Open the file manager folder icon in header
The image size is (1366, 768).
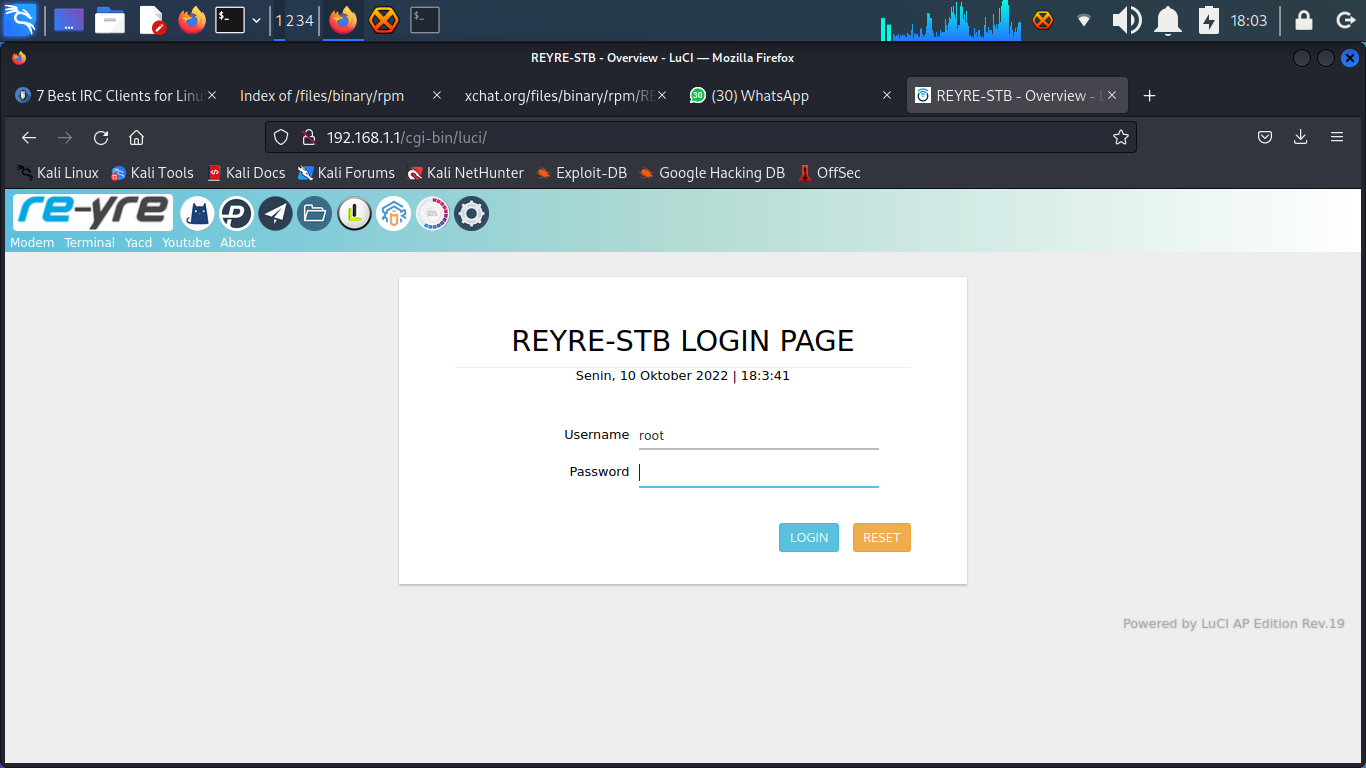(314, 213)
